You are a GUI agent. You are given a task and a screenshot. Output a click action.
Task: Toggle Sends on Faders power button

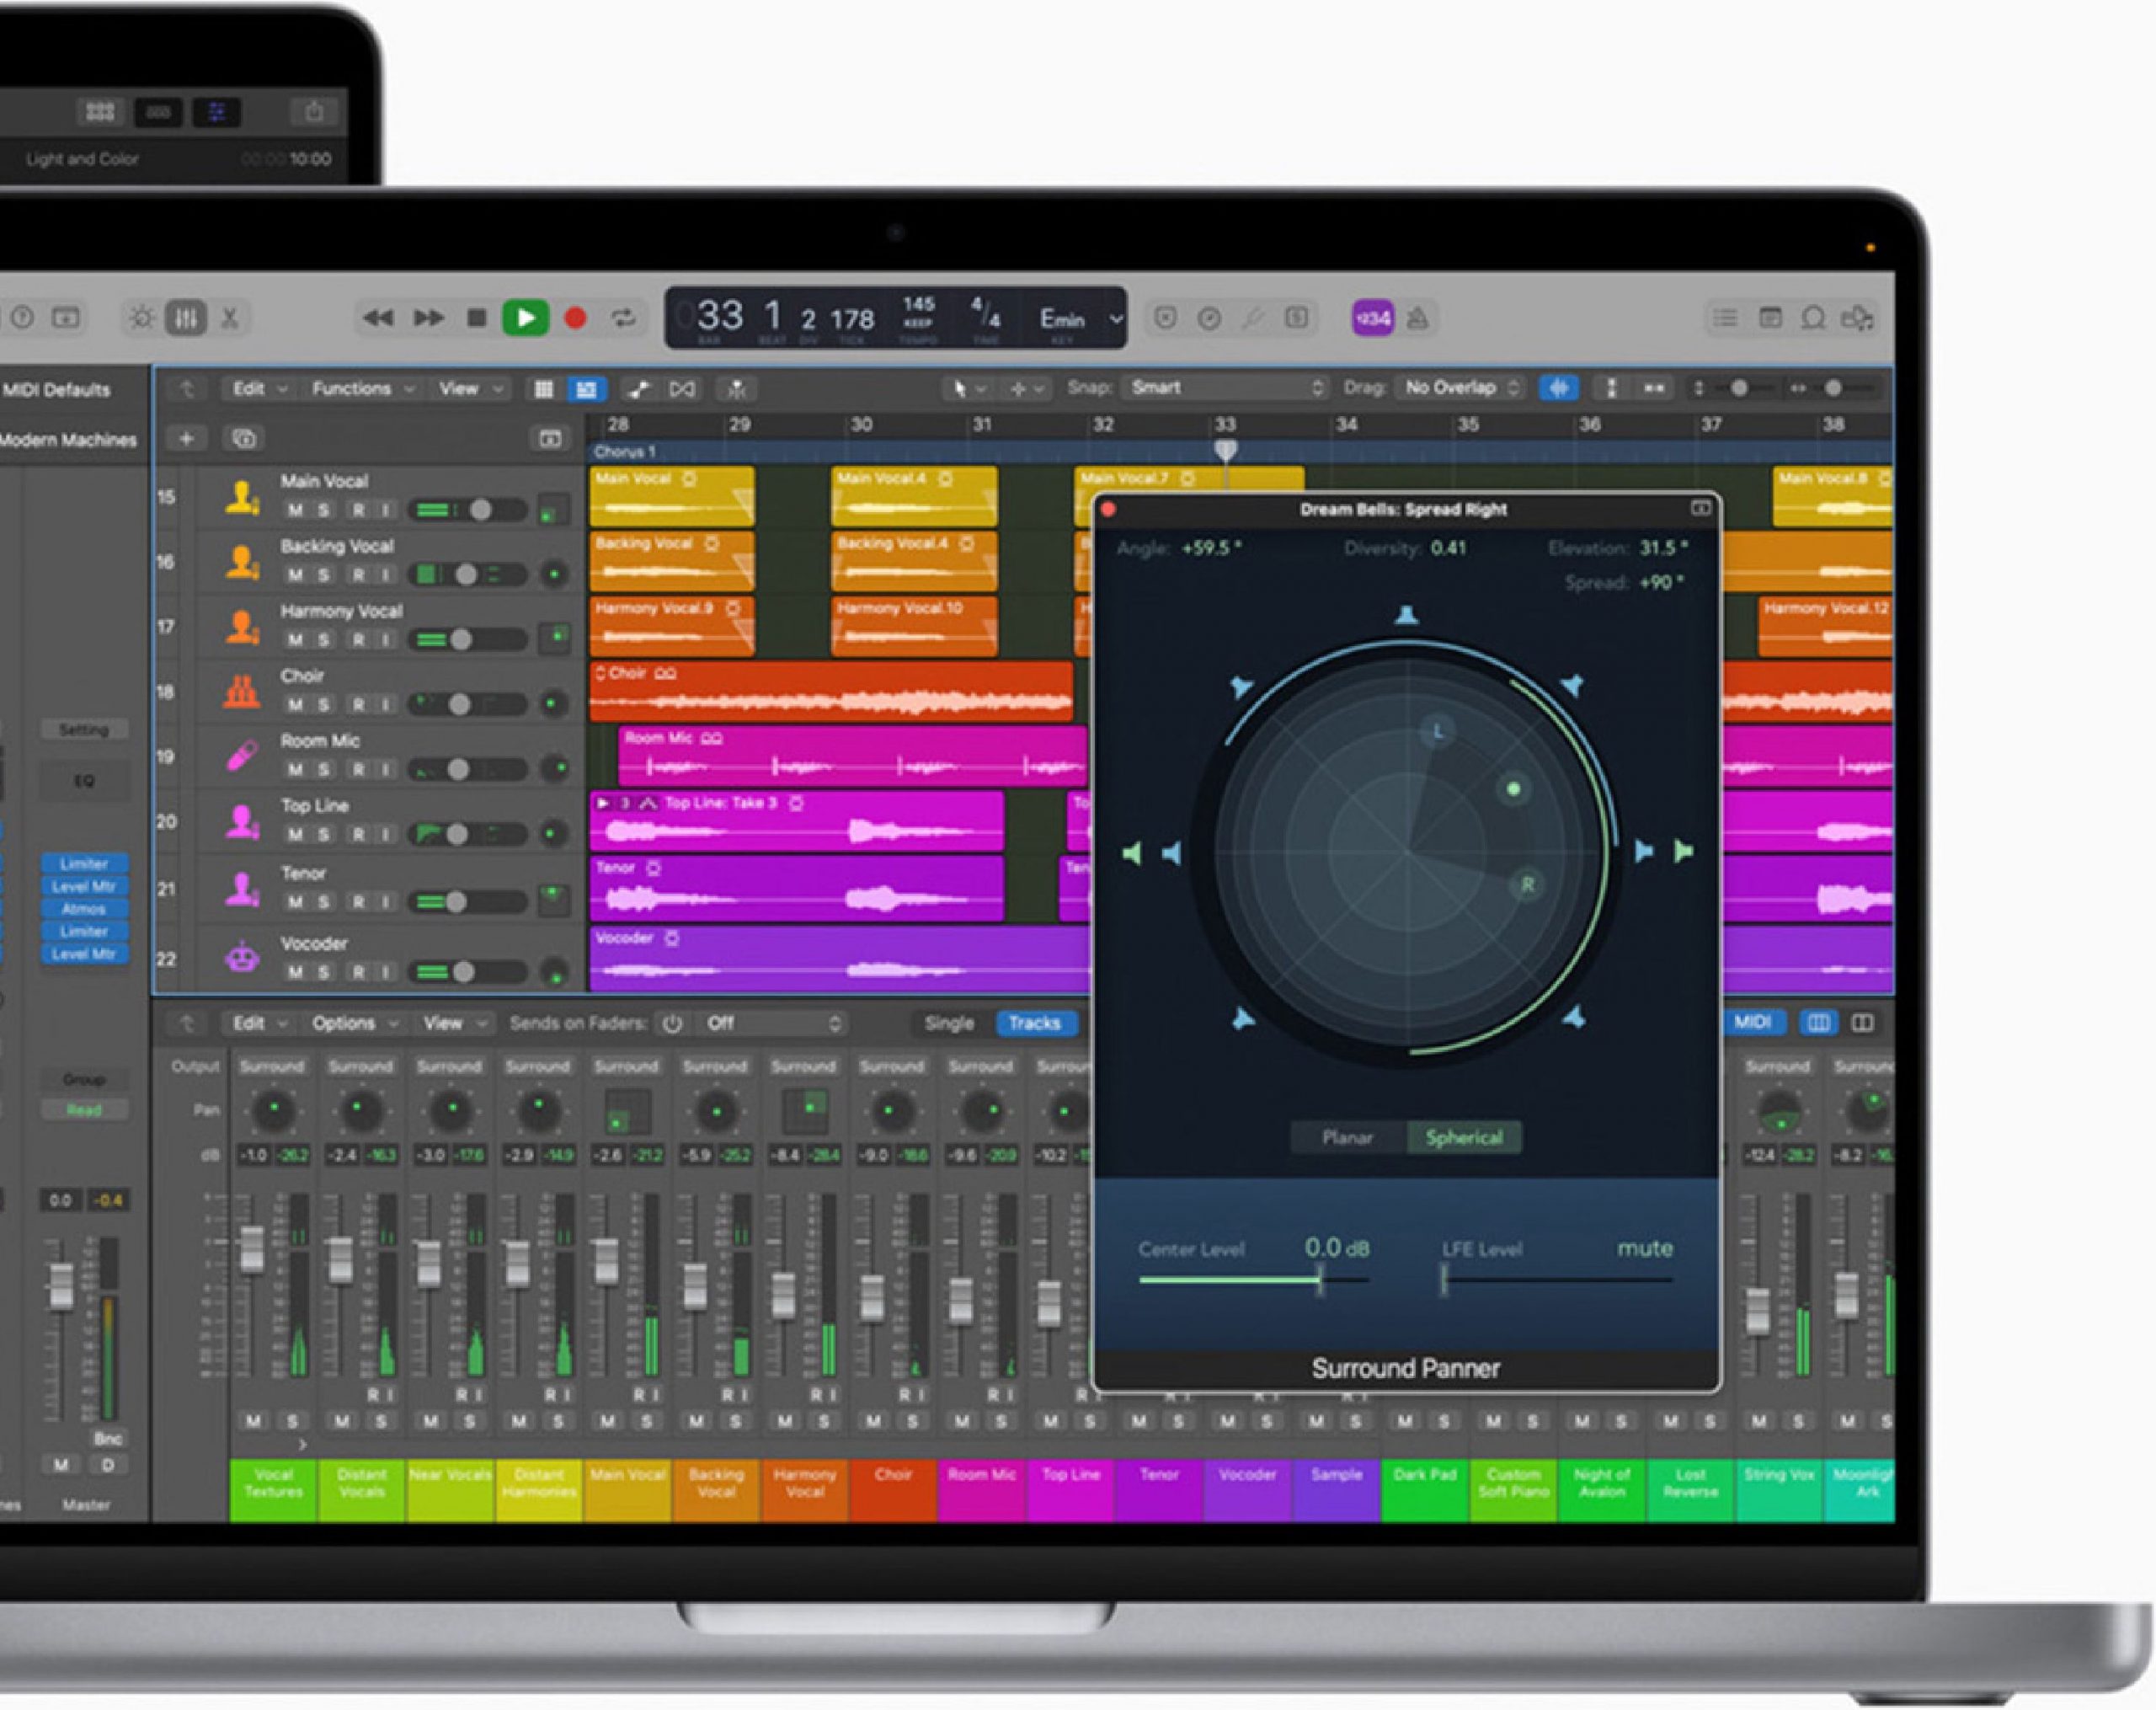click(673, 1023)
